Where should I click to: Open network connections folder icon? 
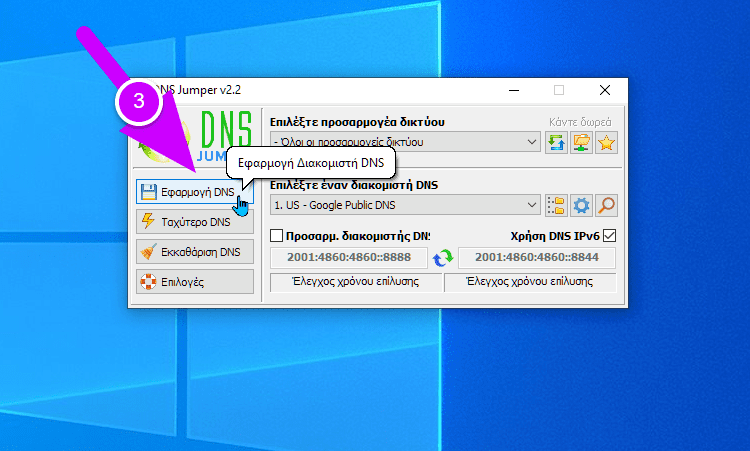point(581,143)
